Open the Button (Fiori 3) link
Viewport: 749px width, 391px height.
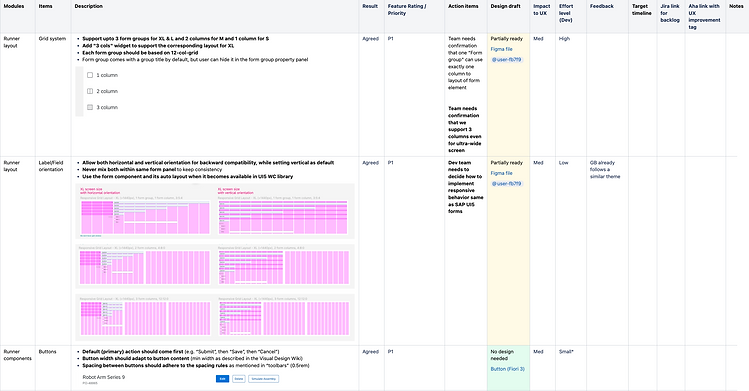pyautogui.click(x=507, y=369)
